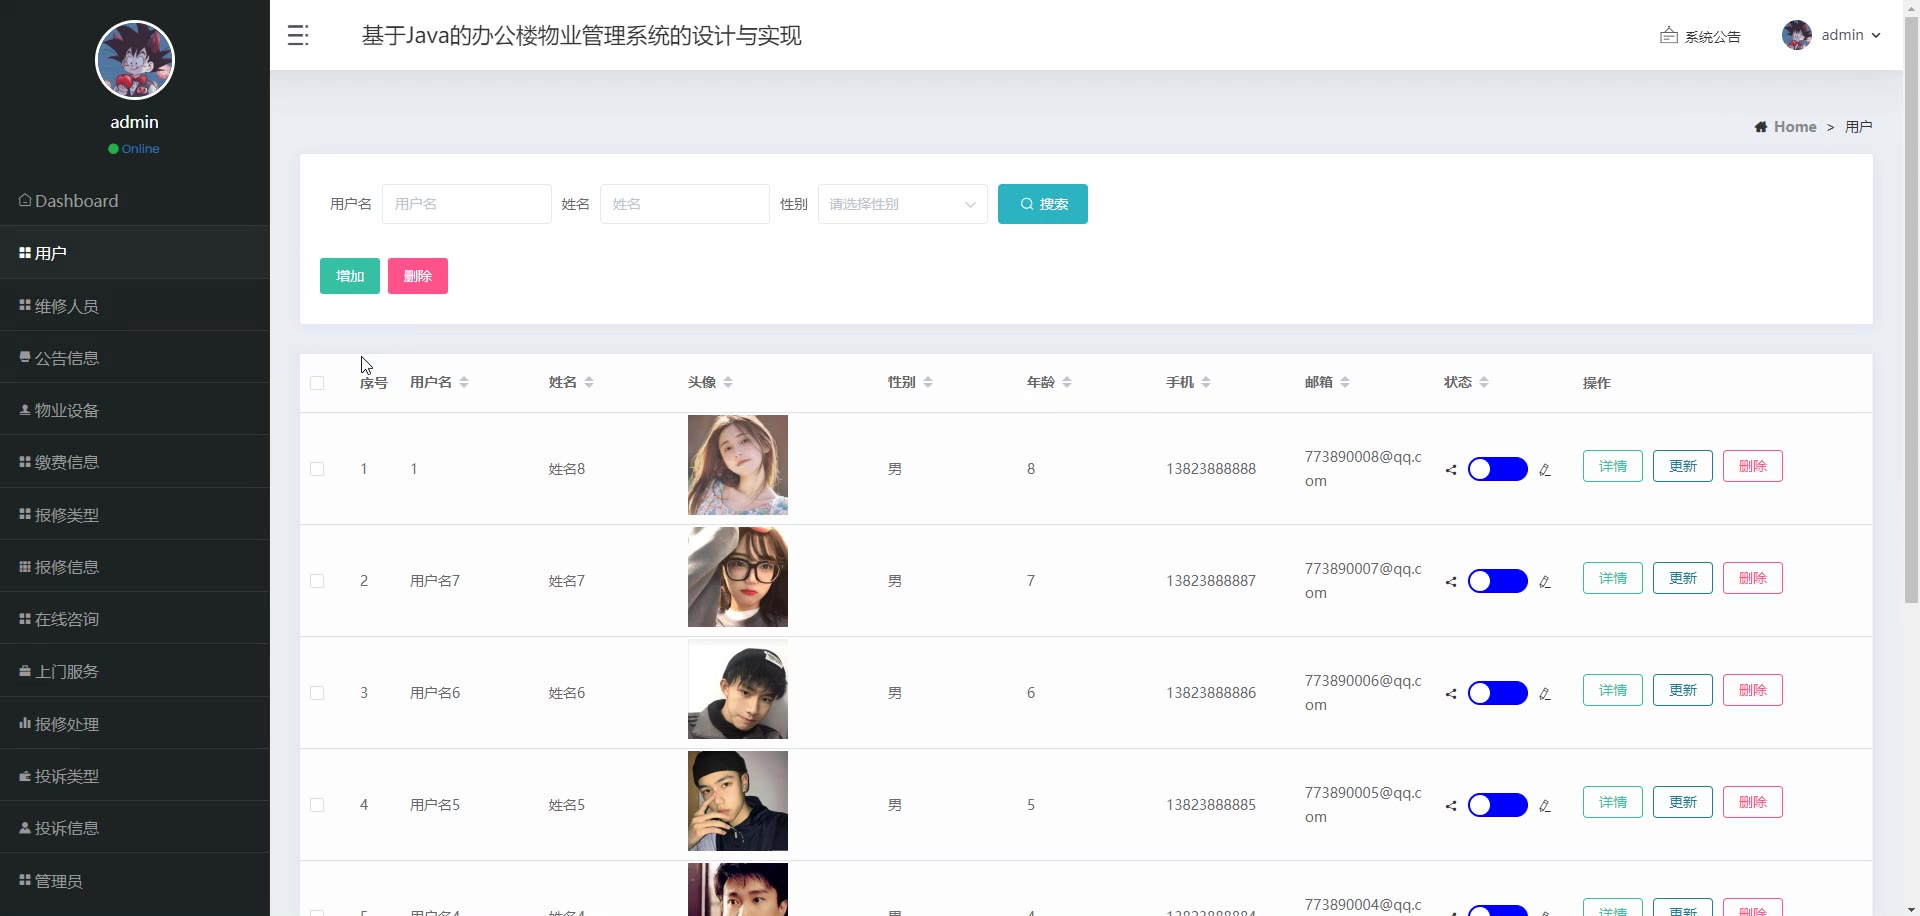Click the pink 删除 bulk delete button

tap(418, 276)
